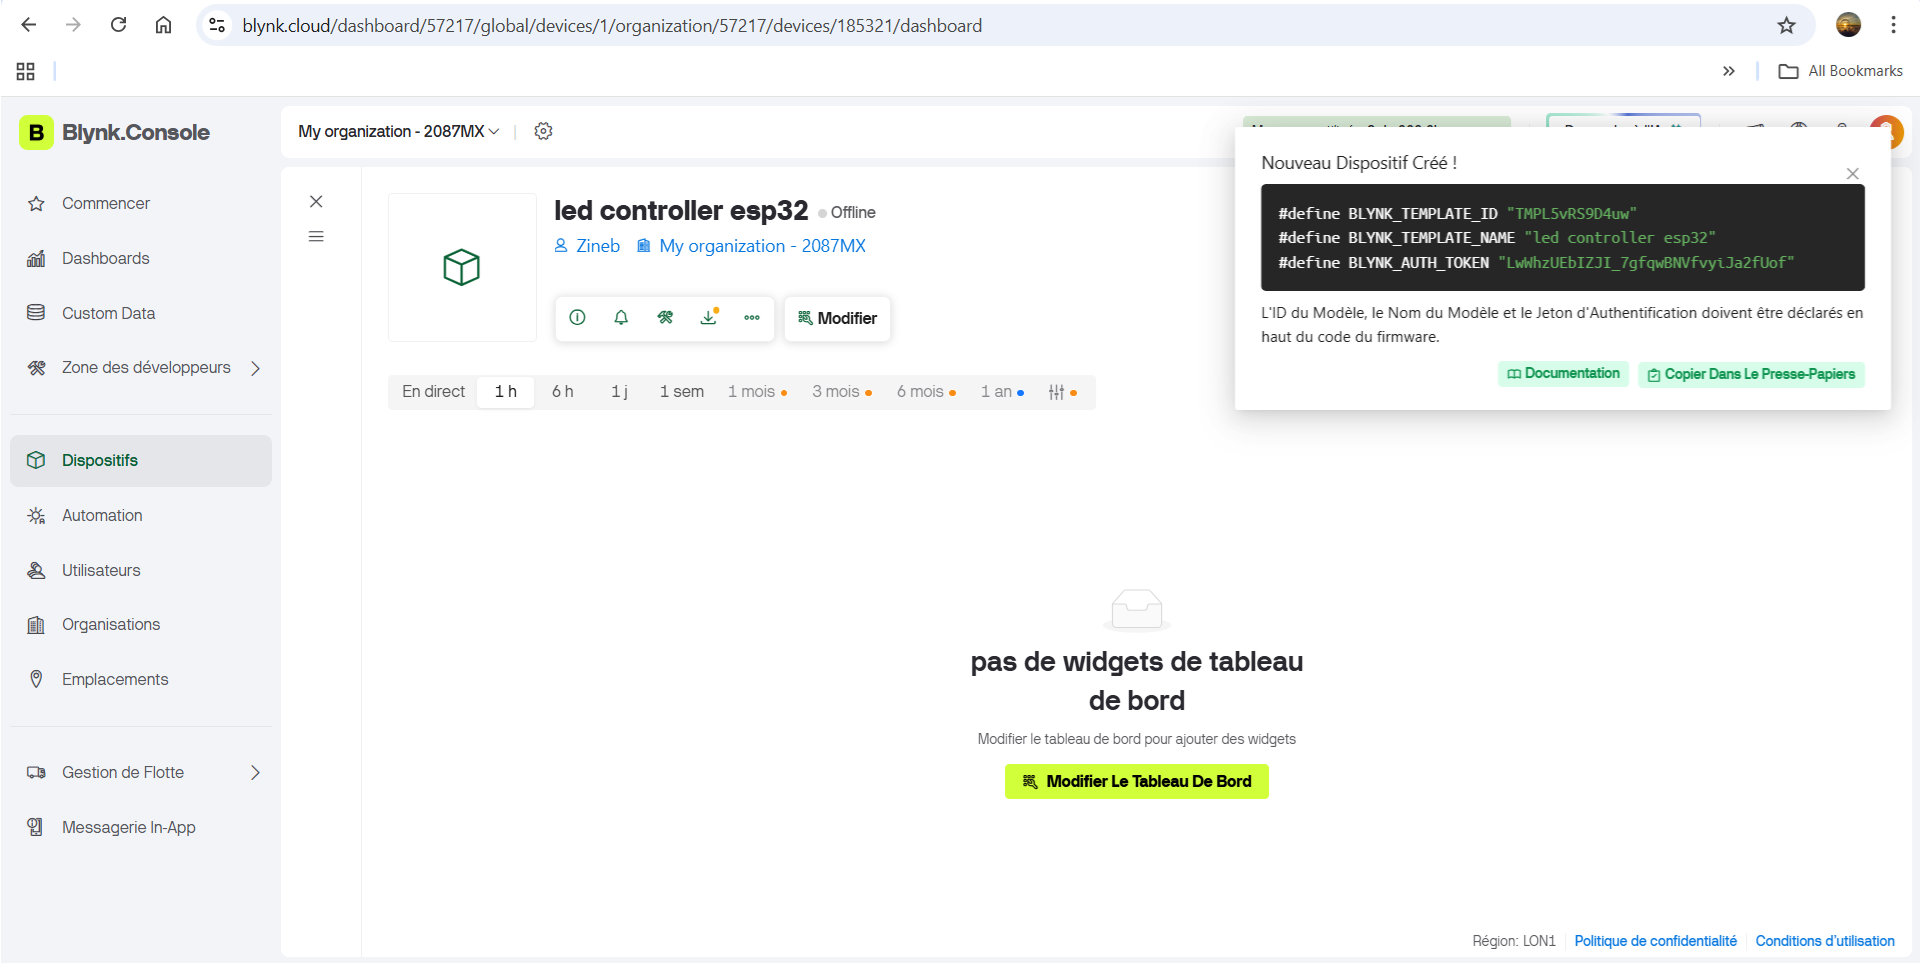Open the Chrome profile avatar
This screenshot has height=963, width=1920.
1848,25
